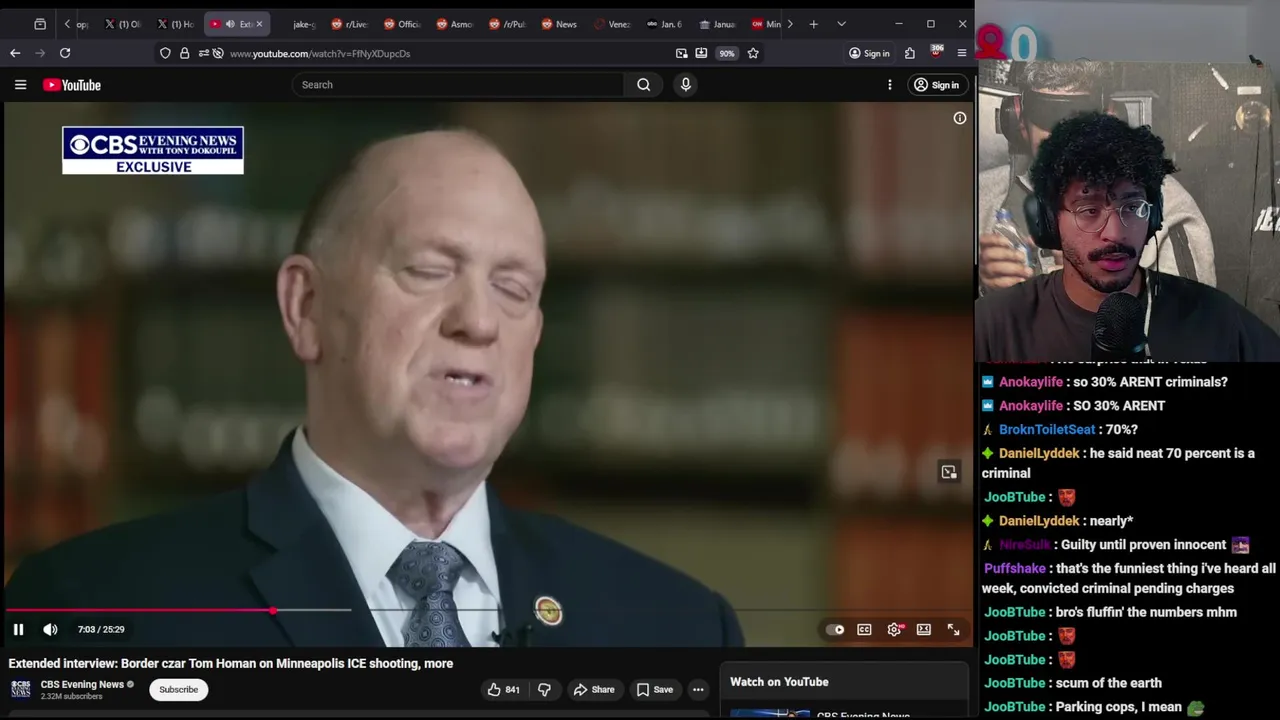Viewport: 1280px width, 720px height.
Task: Open a new tab with the plus button
Action: point(814,24)
